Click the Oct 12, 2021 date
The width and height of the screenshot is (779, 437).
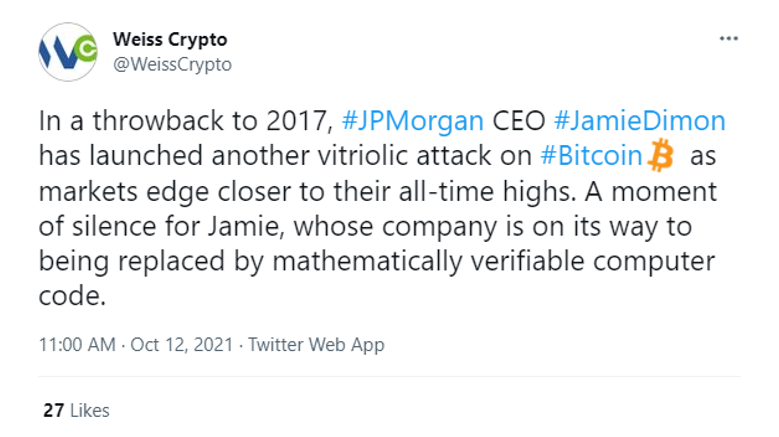tap(181, 344)
